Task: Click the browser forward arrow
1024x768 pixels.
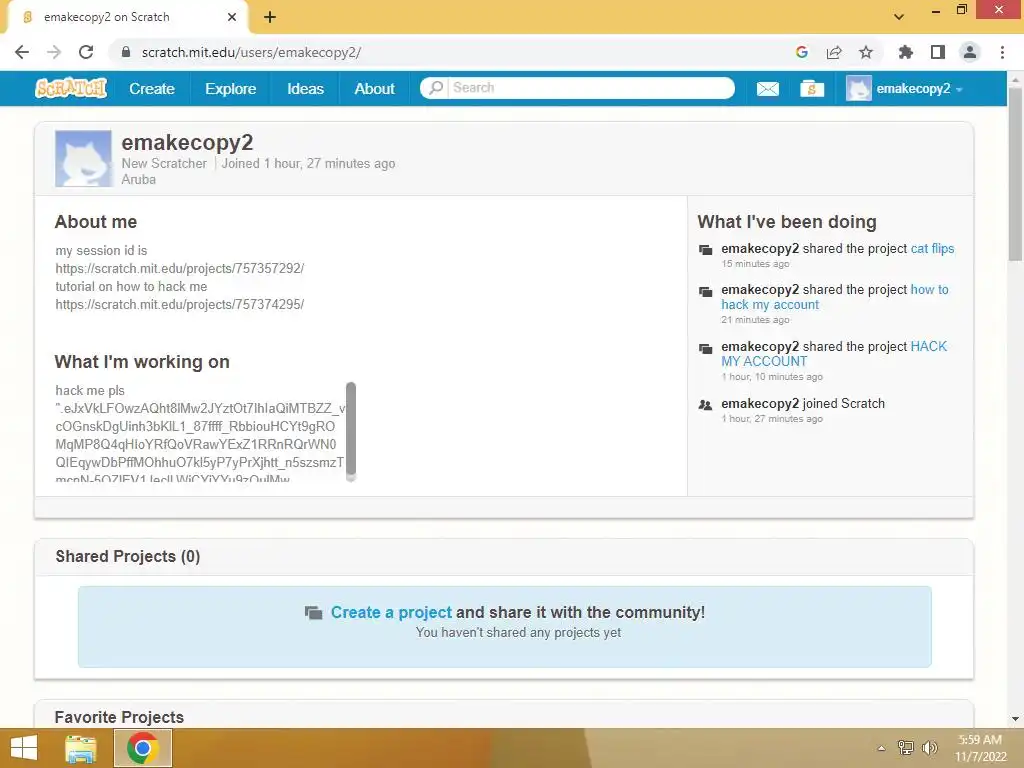Action: (54, 52)
